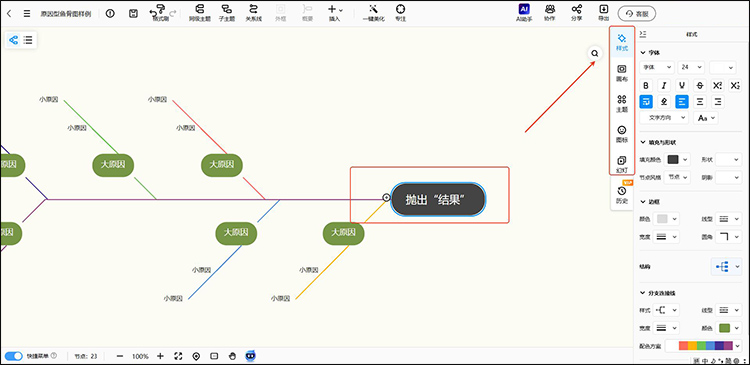Click the dark fill color swatch
The height and width of the screenshot is (365, 750).
click(x=673, y=159)
